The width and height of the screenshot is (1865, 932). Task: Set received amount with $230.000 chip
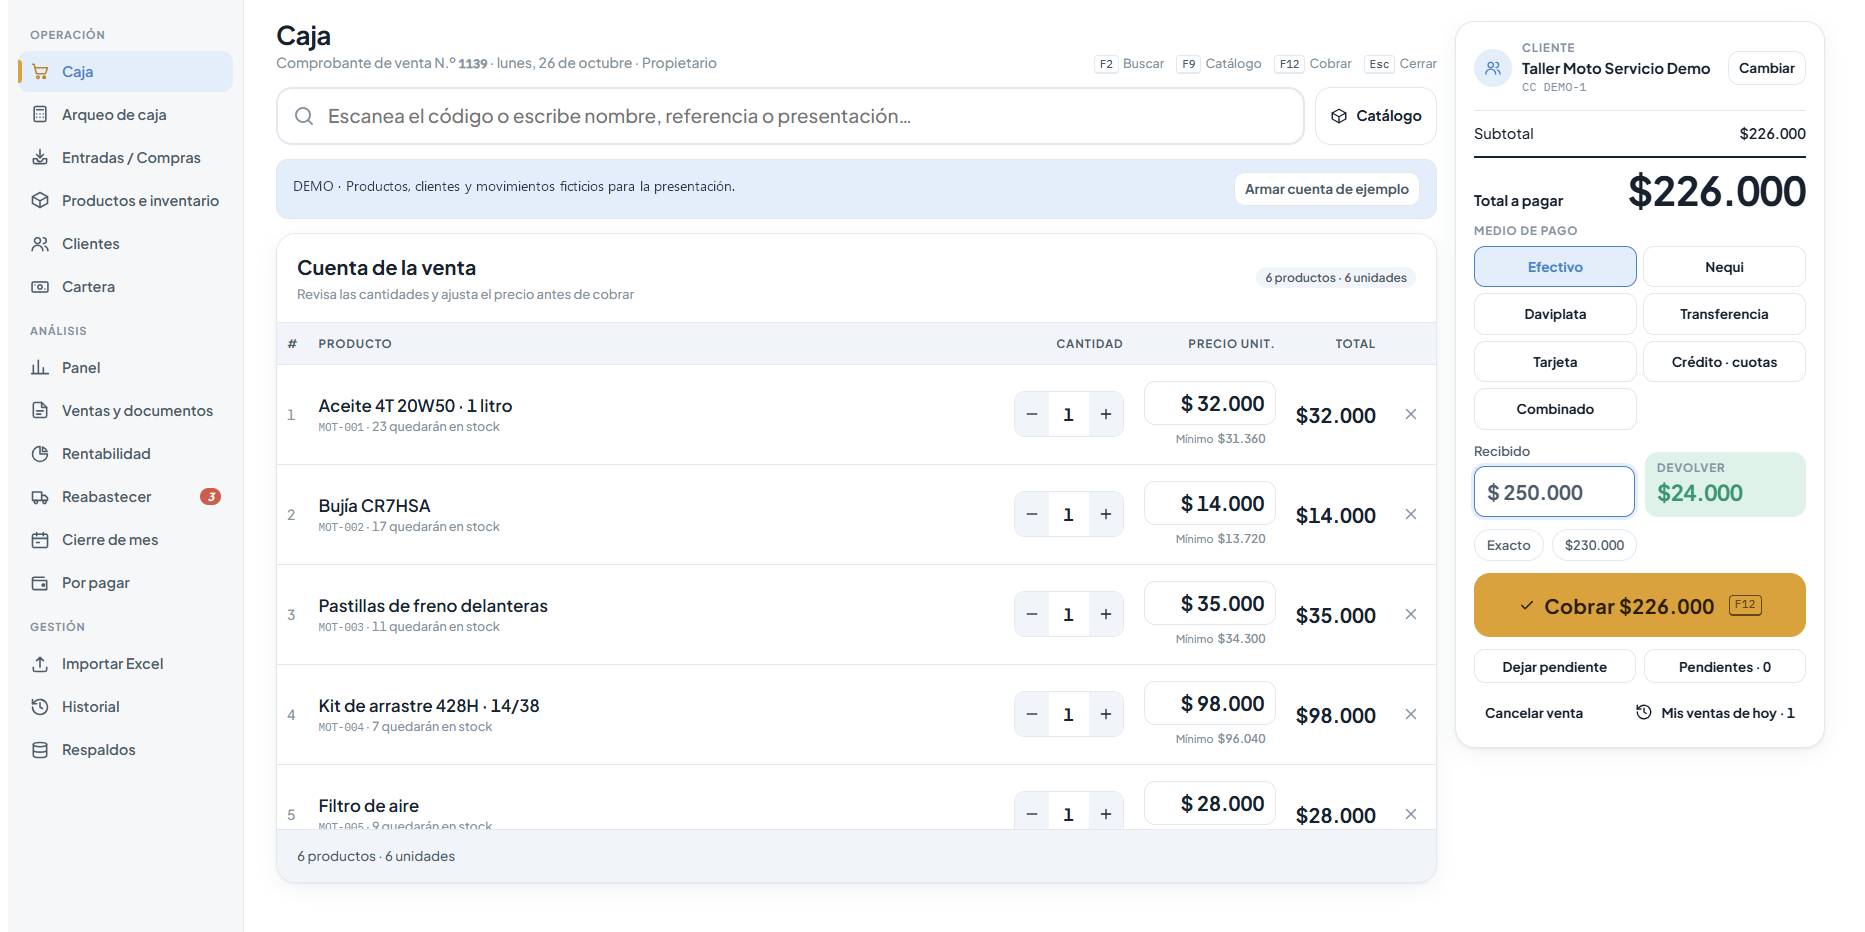(1594, 545)
